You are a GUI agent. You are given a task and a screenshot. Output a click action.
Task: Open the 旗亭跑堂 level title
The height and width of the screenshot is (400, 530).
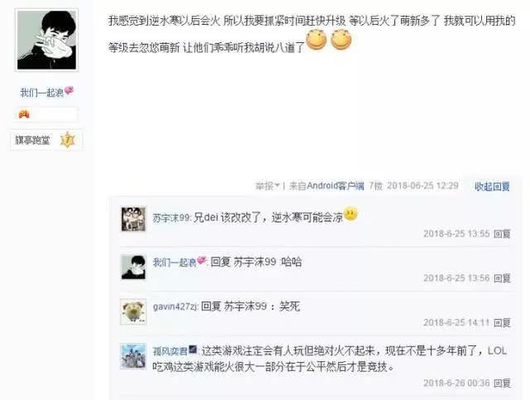(32, 140)
